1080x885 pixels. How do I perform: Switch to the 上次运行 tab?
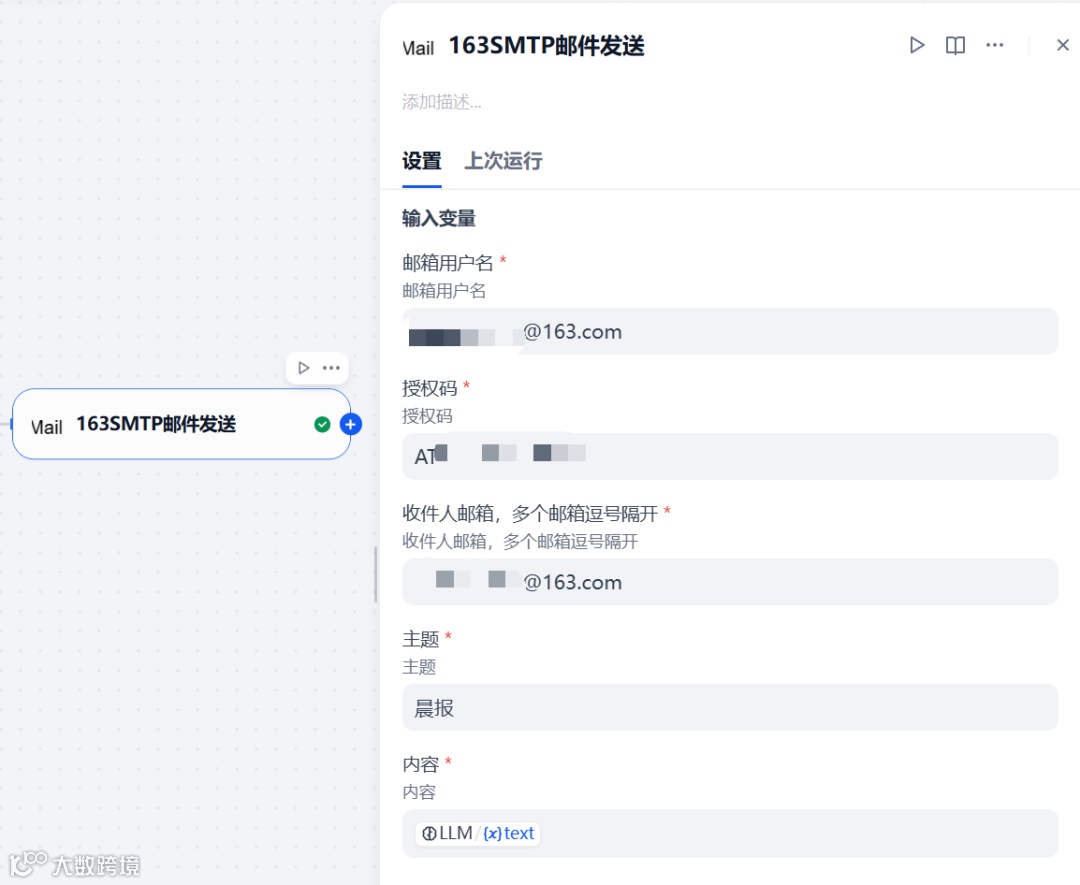(x=503, y=161)
